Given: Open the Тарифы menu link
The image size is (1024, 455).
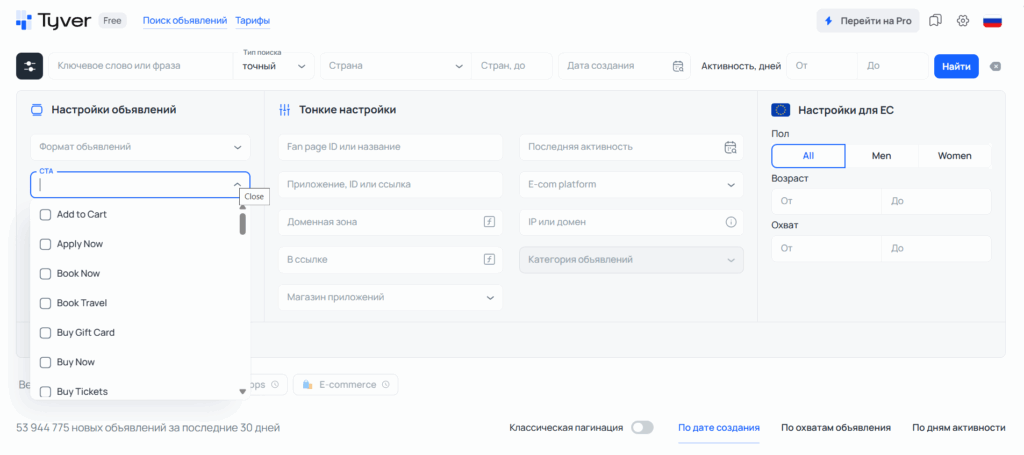Looking at the screenshot, I should [252, 21].
